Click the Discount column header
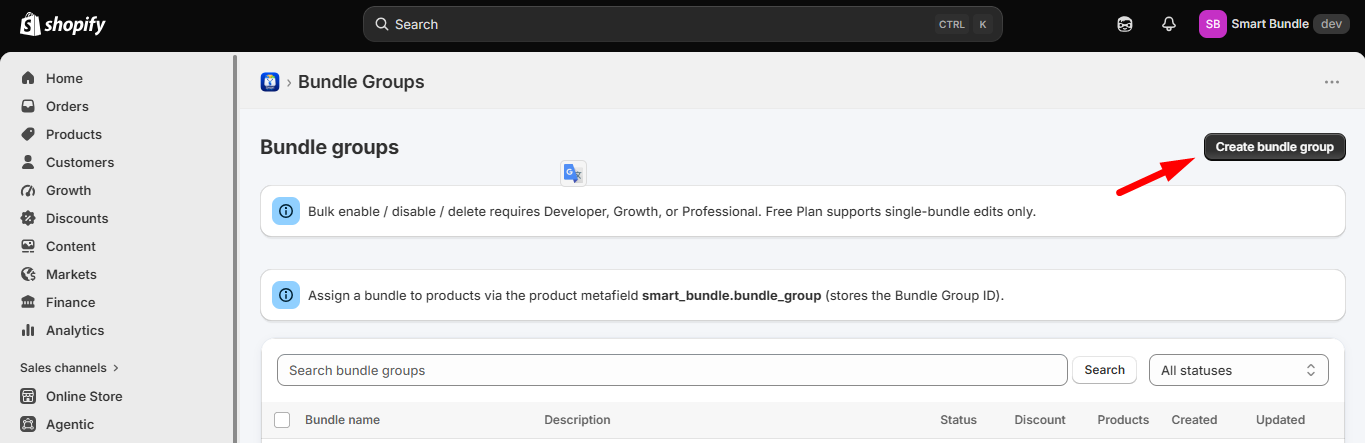Image resolution: width=1365 pixels, height=443 pixels. coord(1040,420)
